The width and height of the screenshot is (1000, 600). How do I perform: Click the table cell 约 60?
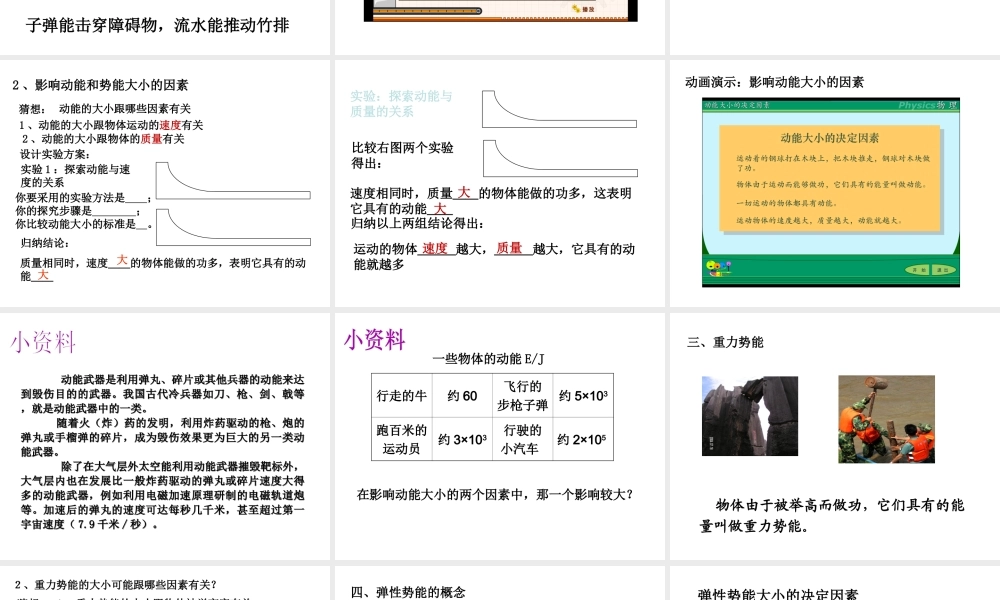pyautogui.click(x=462, y=396)
